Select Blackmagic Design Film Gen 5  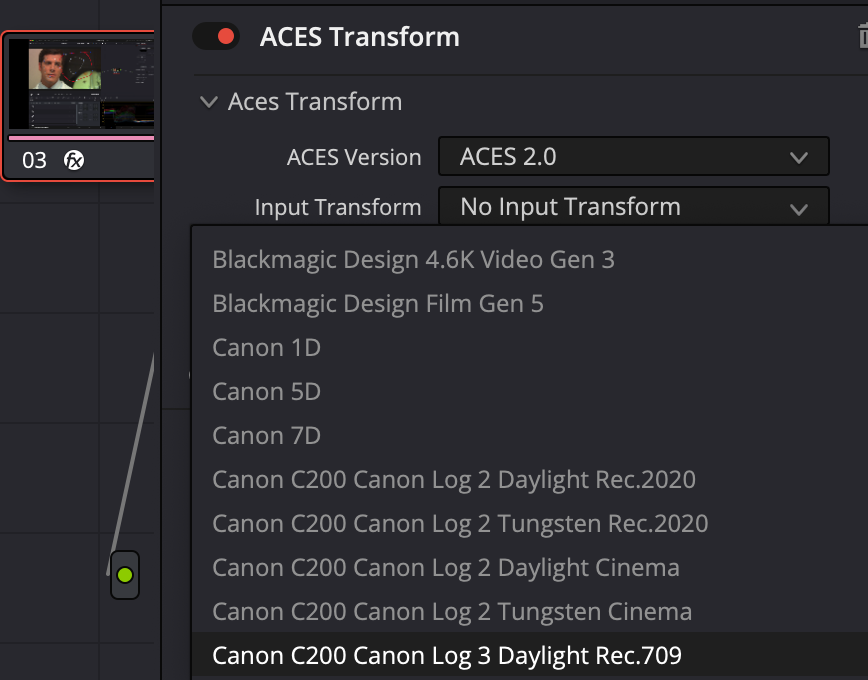pos(529,303)
